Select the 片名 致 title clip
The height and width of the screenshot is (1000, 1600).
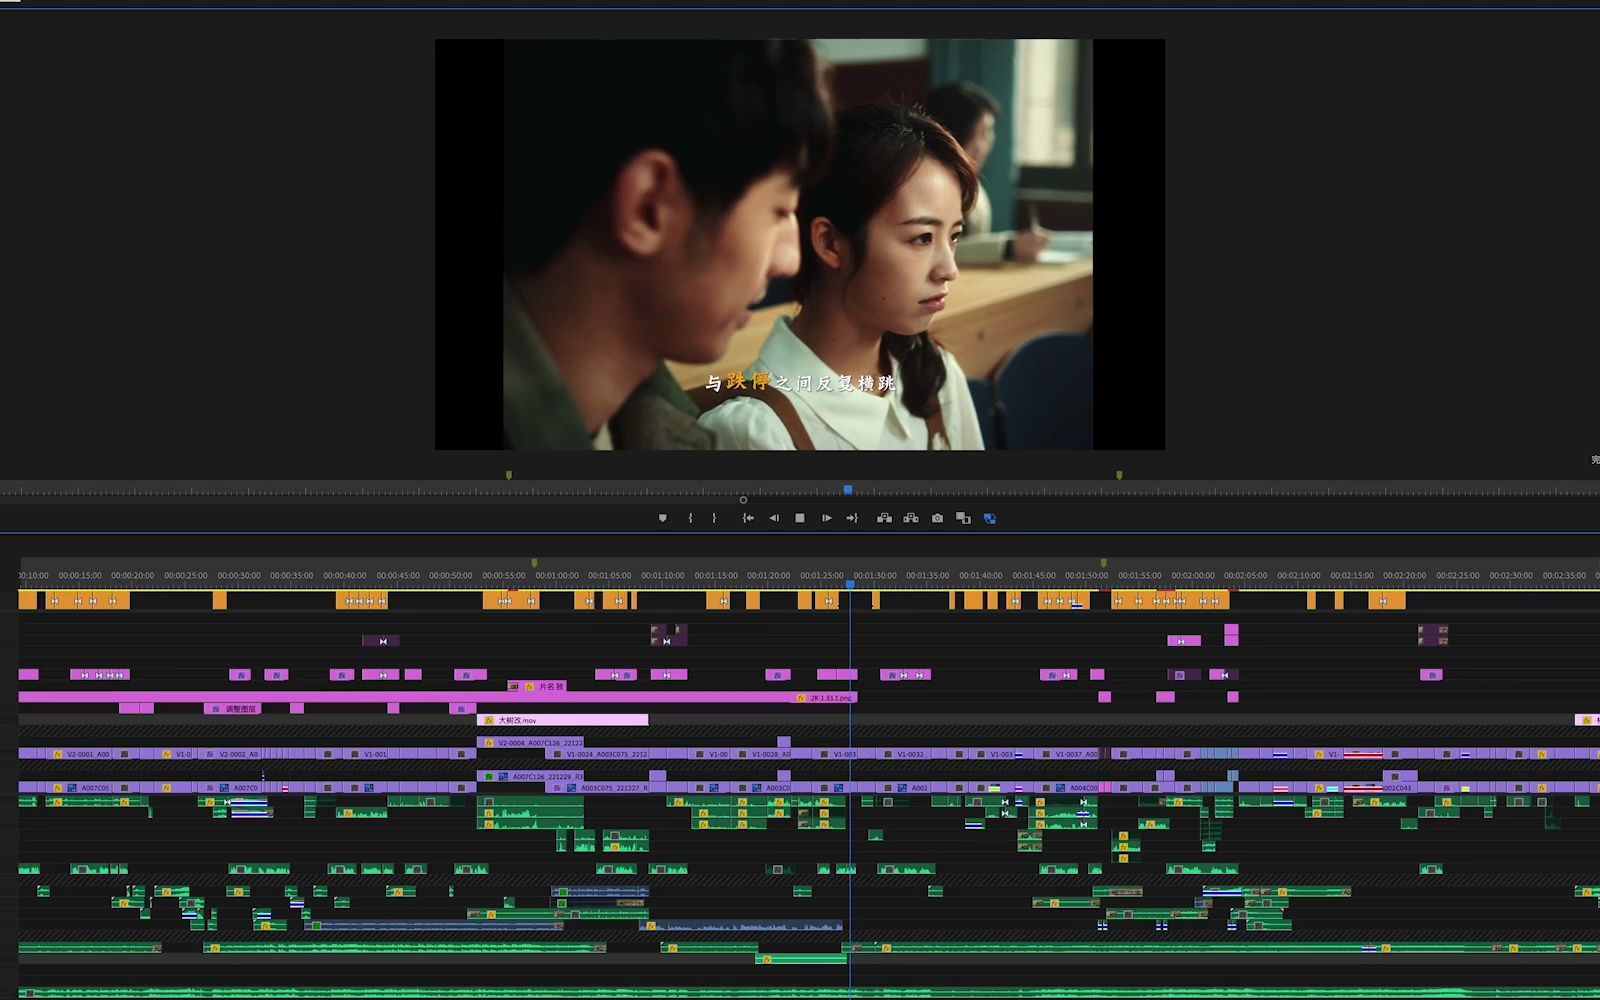point(538,687)
